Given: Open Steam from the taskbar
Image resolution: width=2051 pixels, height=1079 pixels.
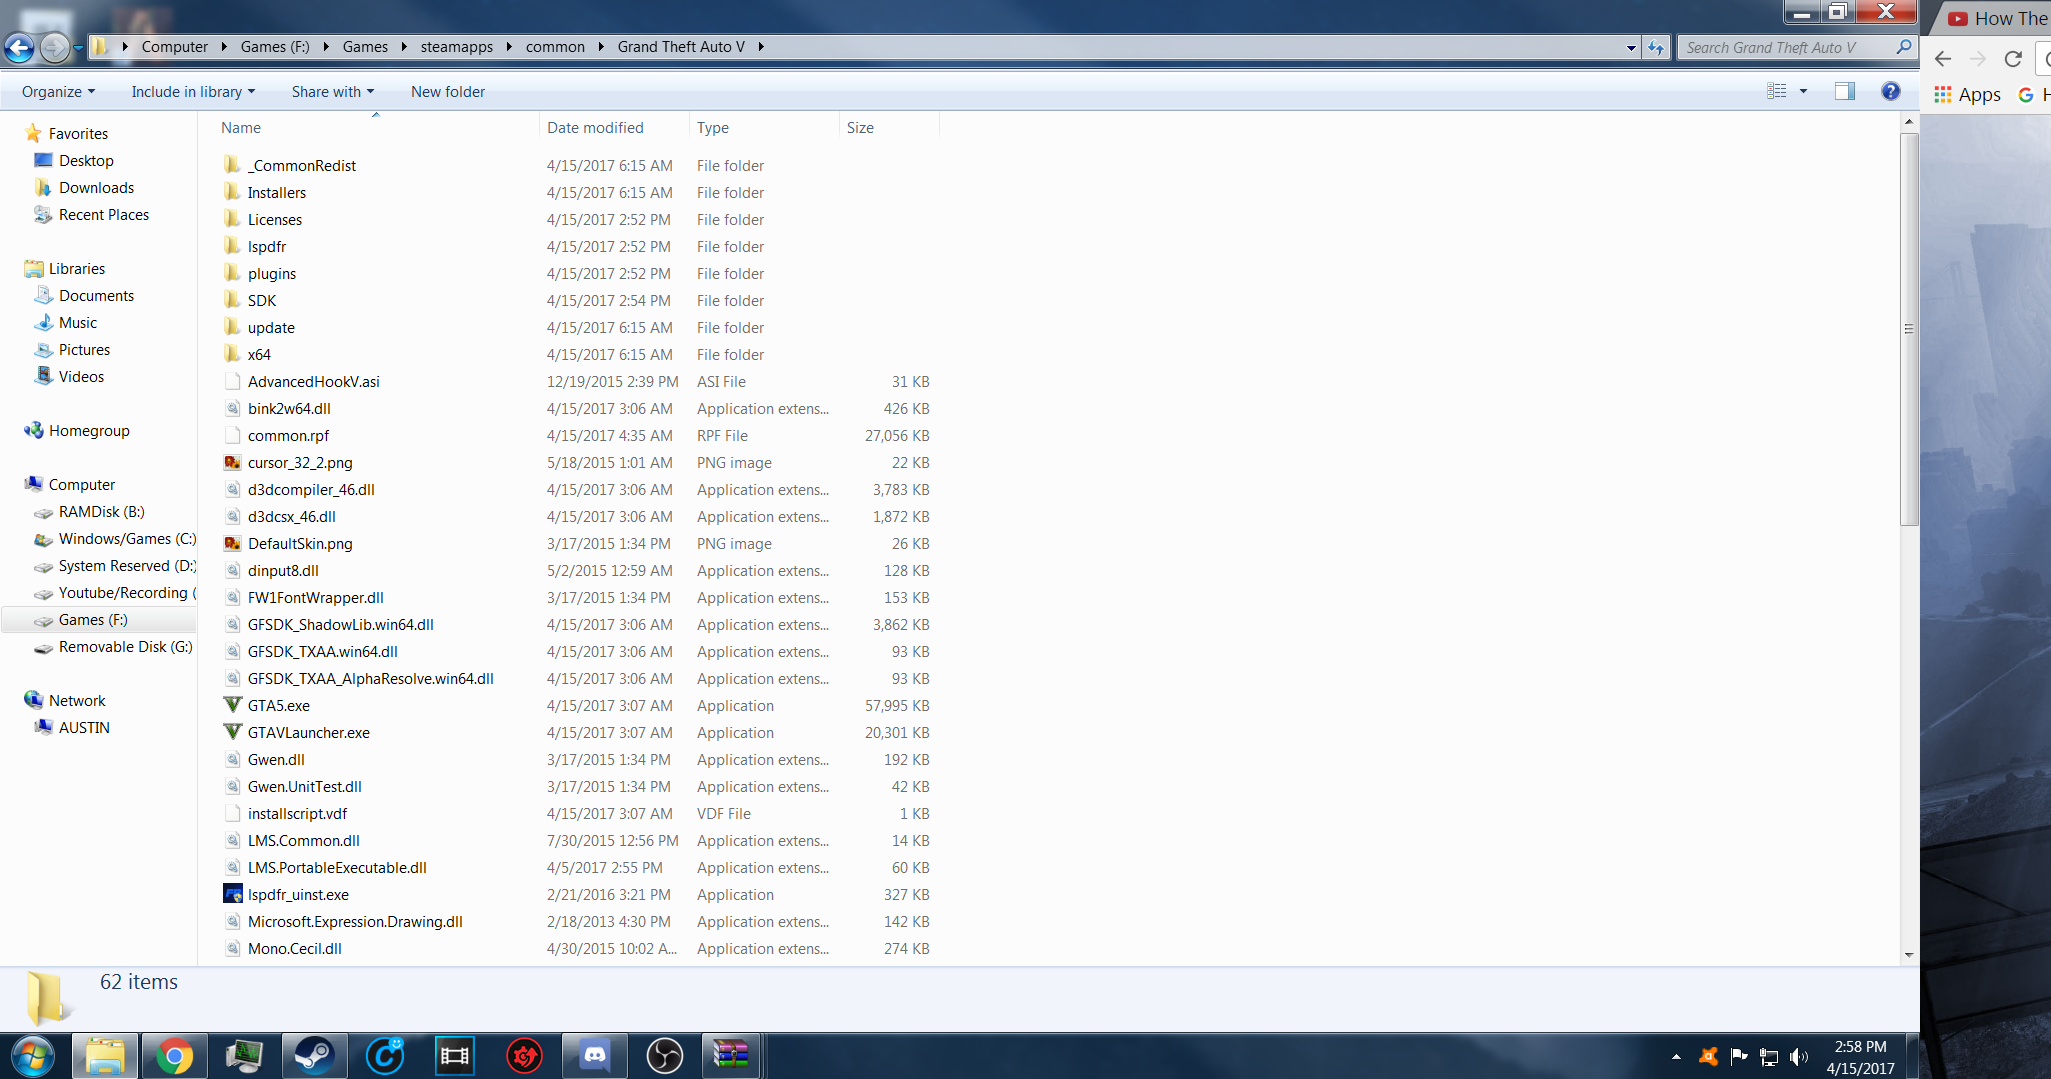Looking at the screenshot, I should pos(314,1056).
